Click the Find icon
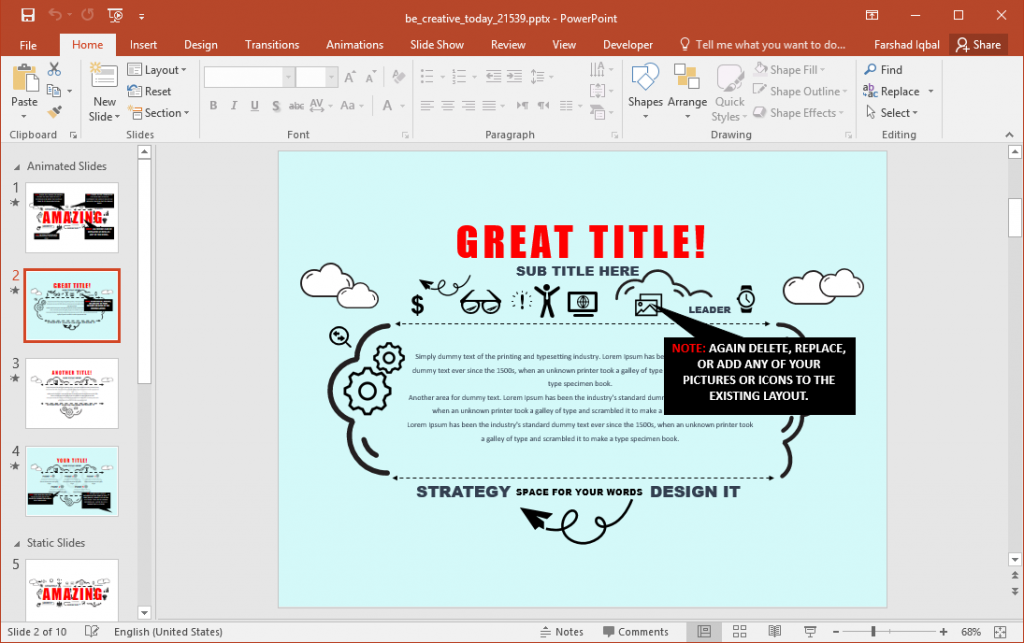Screen dimensions: 1024x643 (884, 69)
